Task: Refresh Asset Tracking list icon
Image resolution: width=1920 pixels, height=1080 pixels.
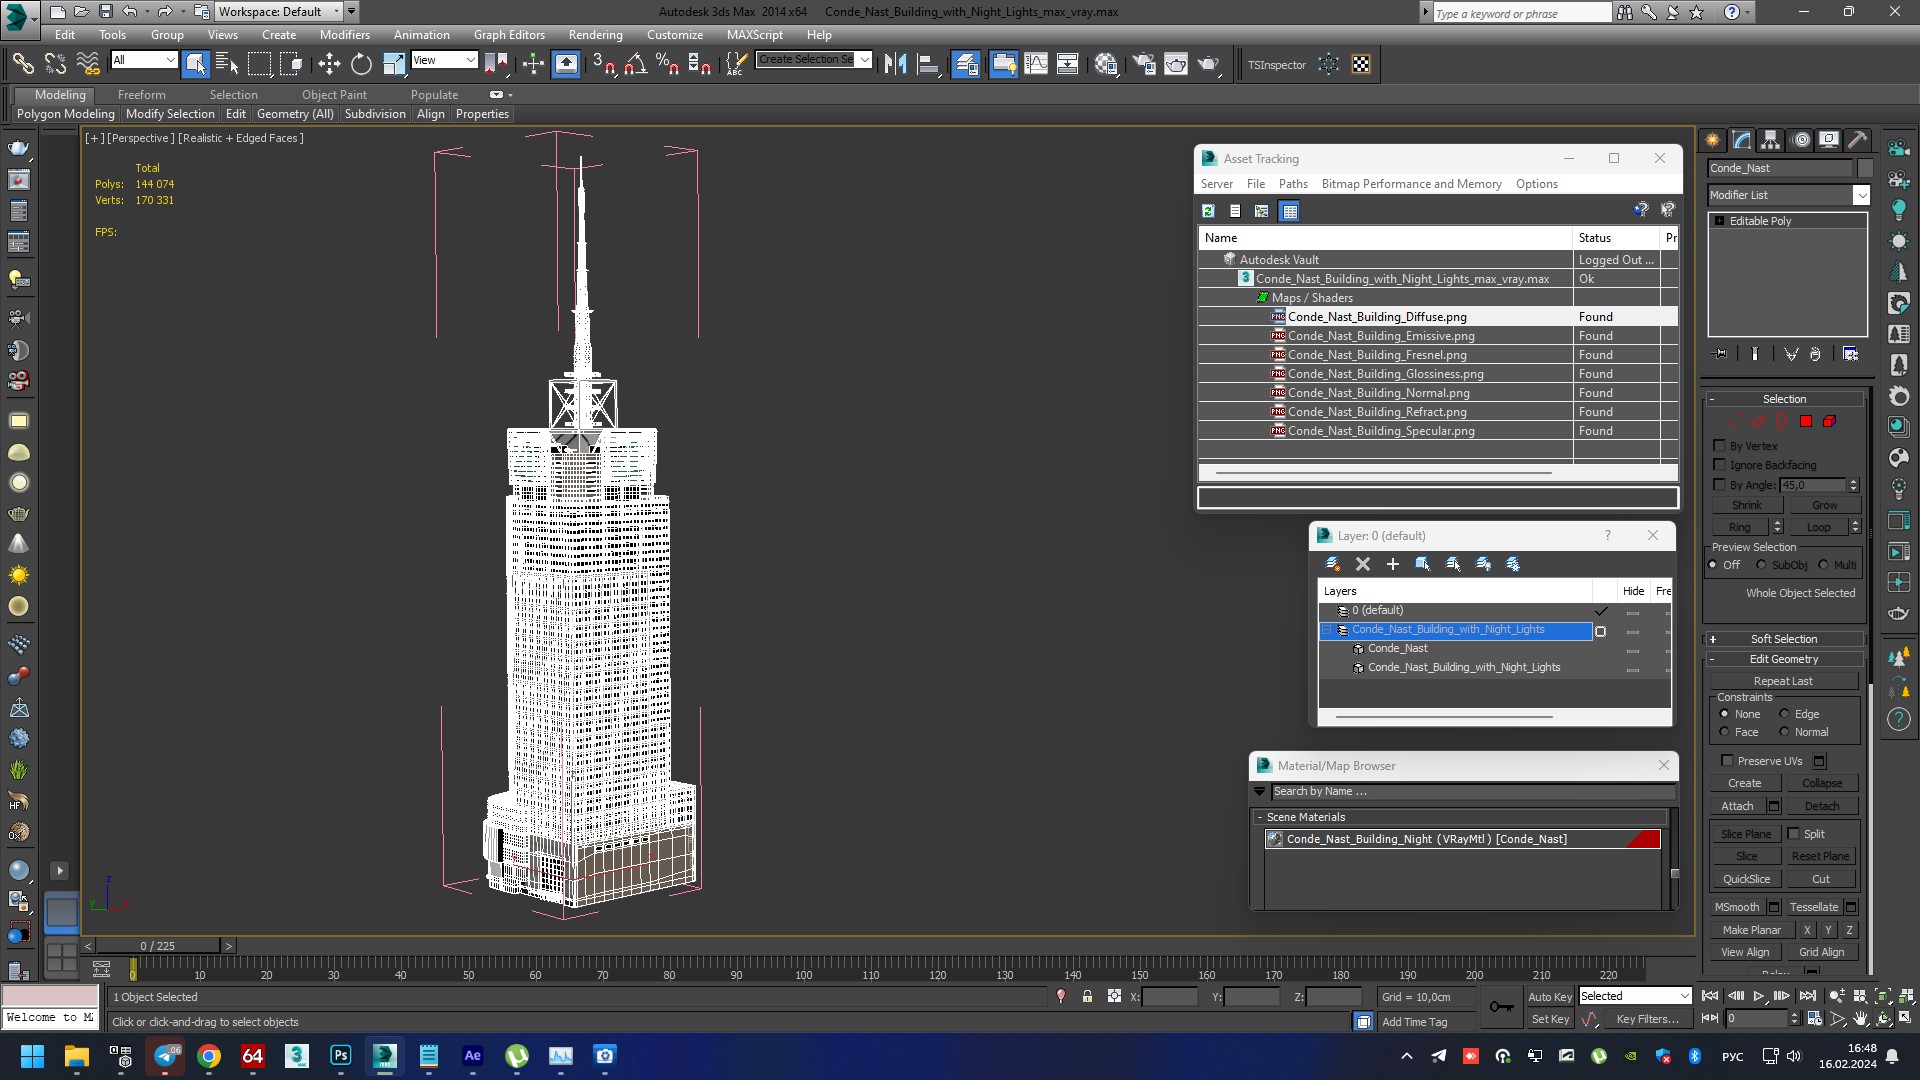Action: (x=1208, y=211)
